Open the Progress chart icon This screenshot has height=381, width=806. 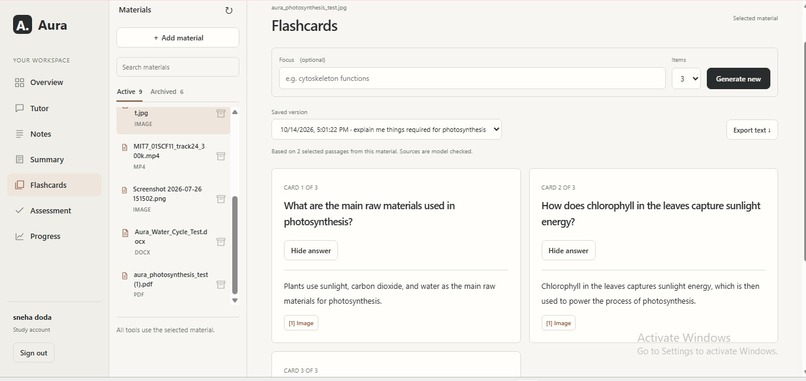pos(20,237)
